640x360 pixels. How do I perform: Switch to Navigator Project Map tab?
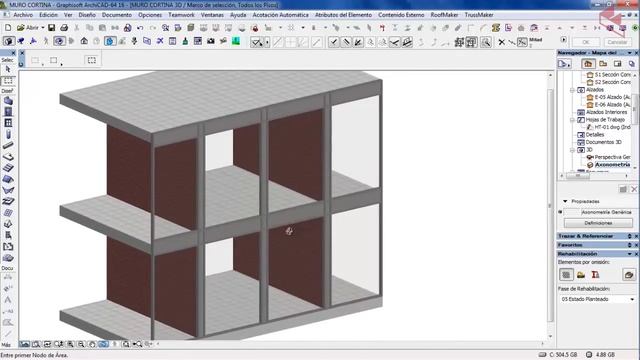588,64
